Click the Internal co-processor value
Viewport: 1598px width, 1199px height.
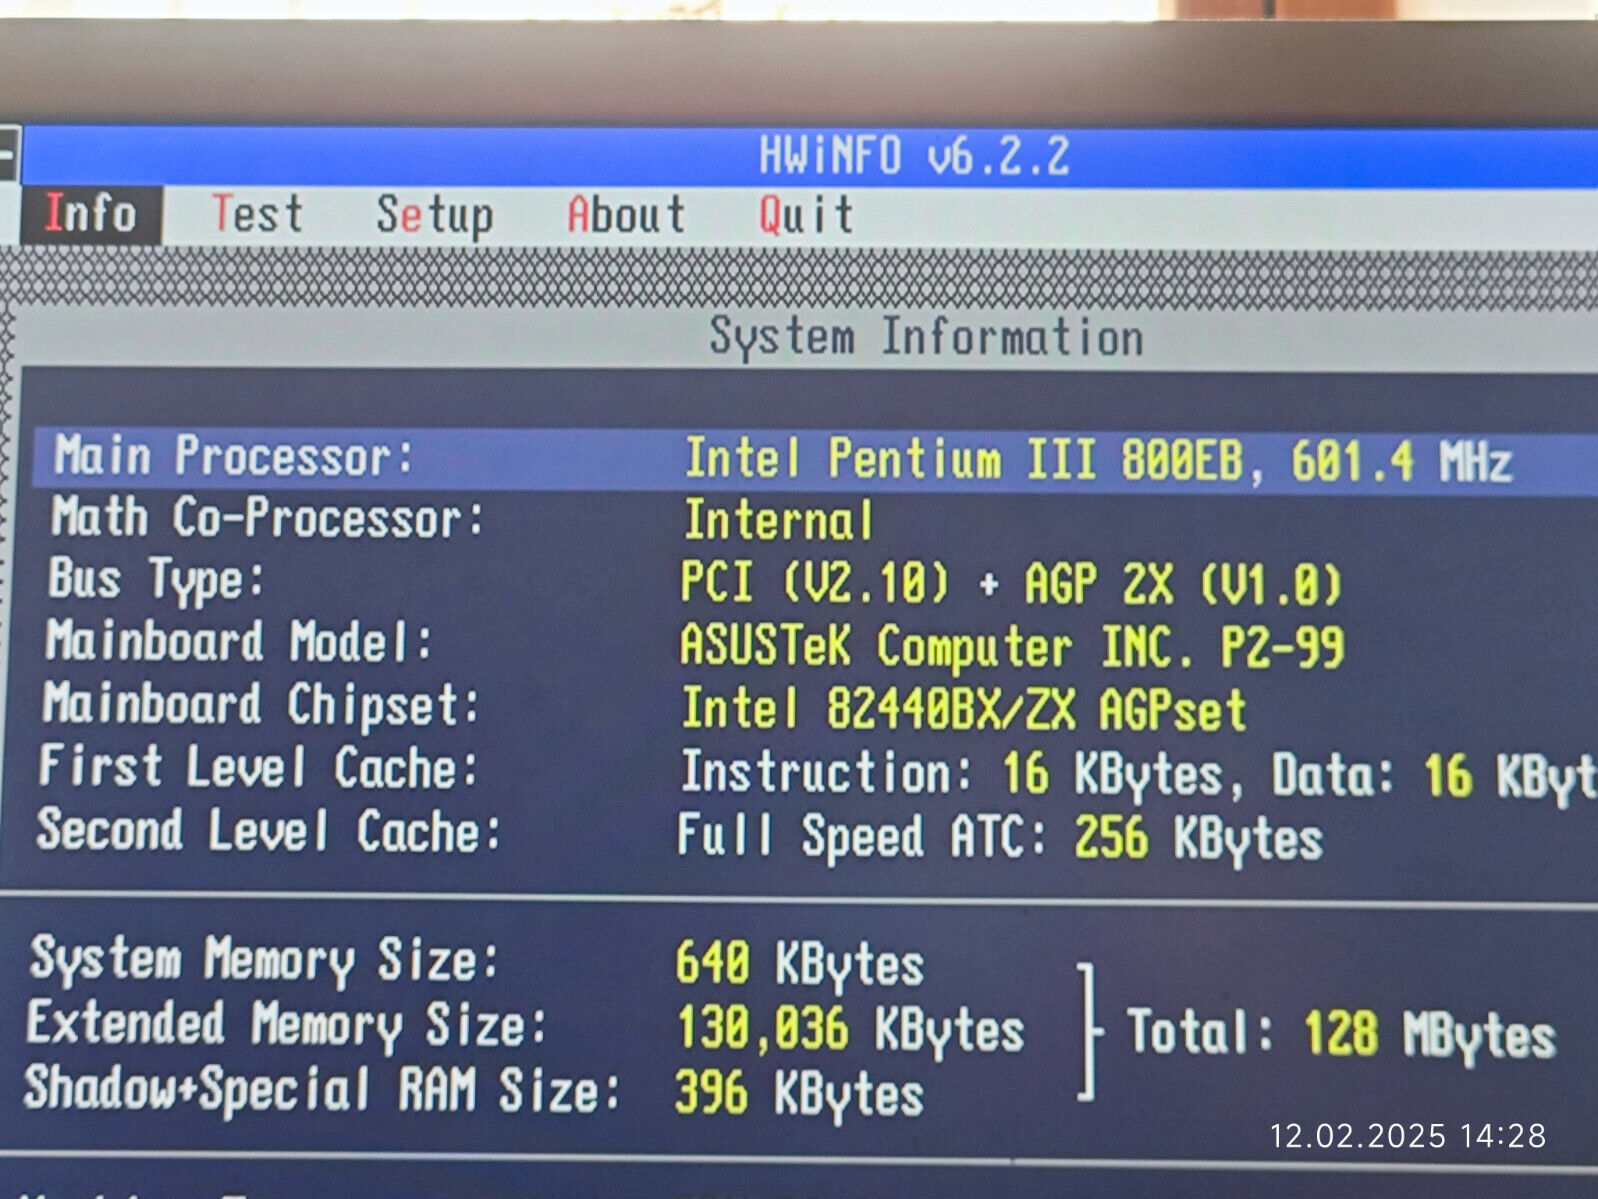pyautogui.click(x=778, y=520)
